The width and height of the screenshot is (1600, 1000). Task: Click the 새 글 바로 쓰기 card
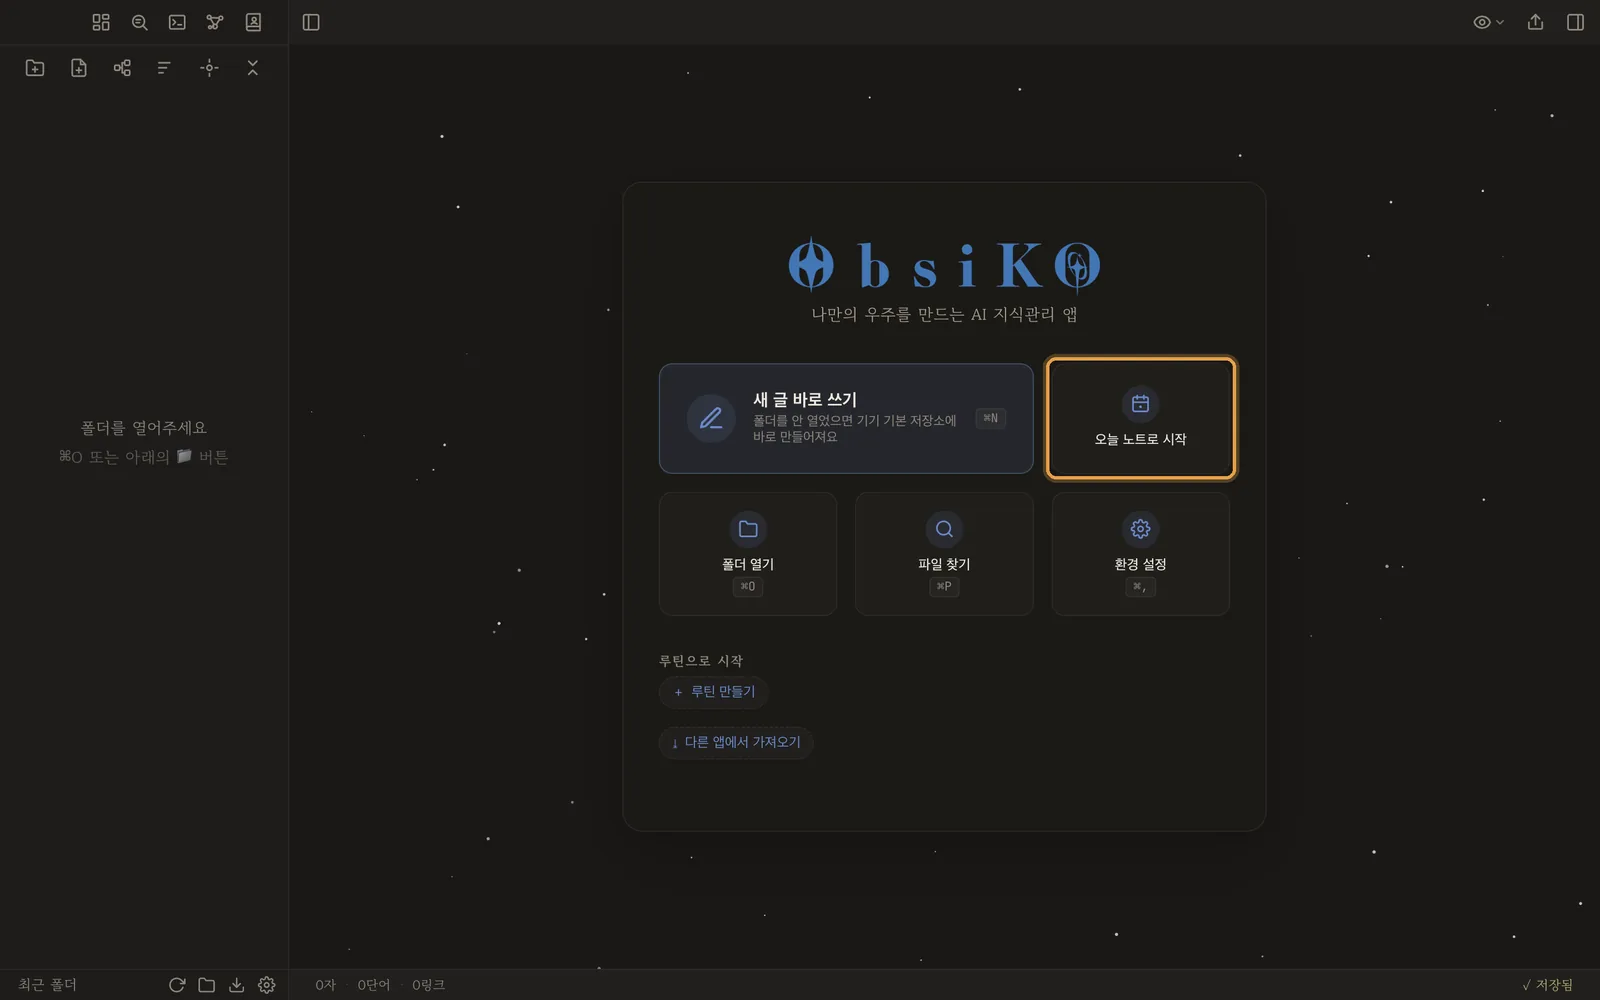click(846, 418)
